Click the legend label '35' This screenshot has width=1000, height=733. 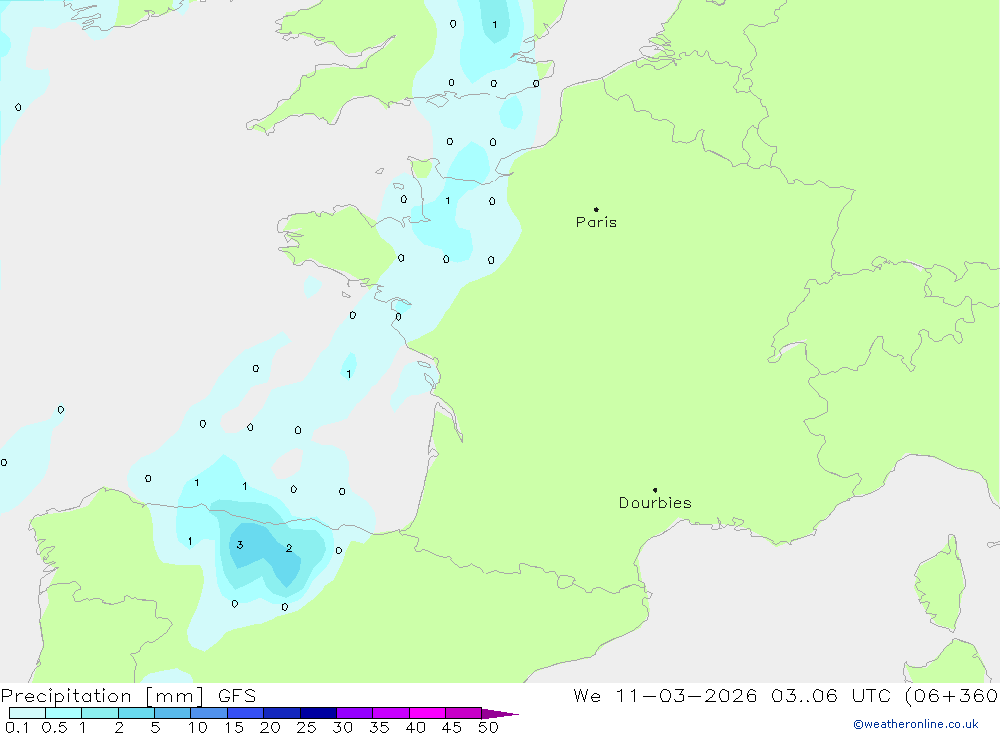[x=379, y=727]
